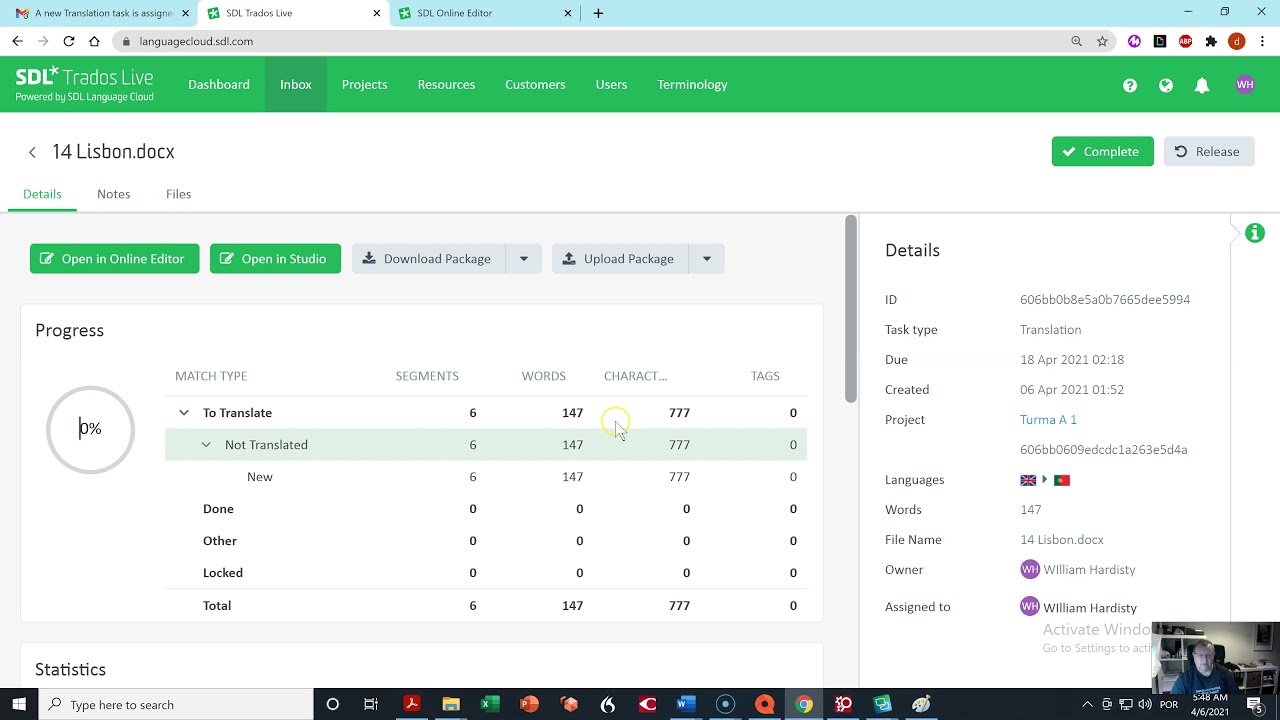Click the Release button
Image resolution: width=1280 pixels, height=720 pixels.
tap(1208, 151)
